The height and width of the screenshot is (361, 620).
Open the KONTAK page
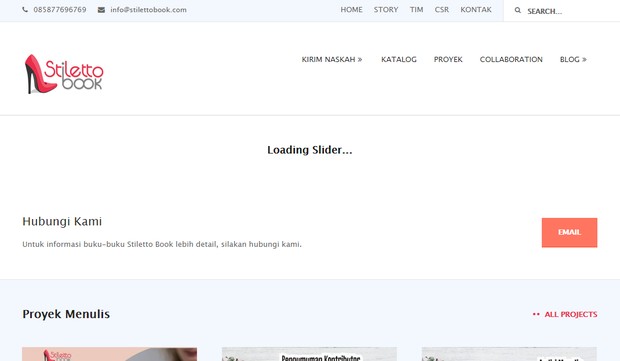(476, 10)
